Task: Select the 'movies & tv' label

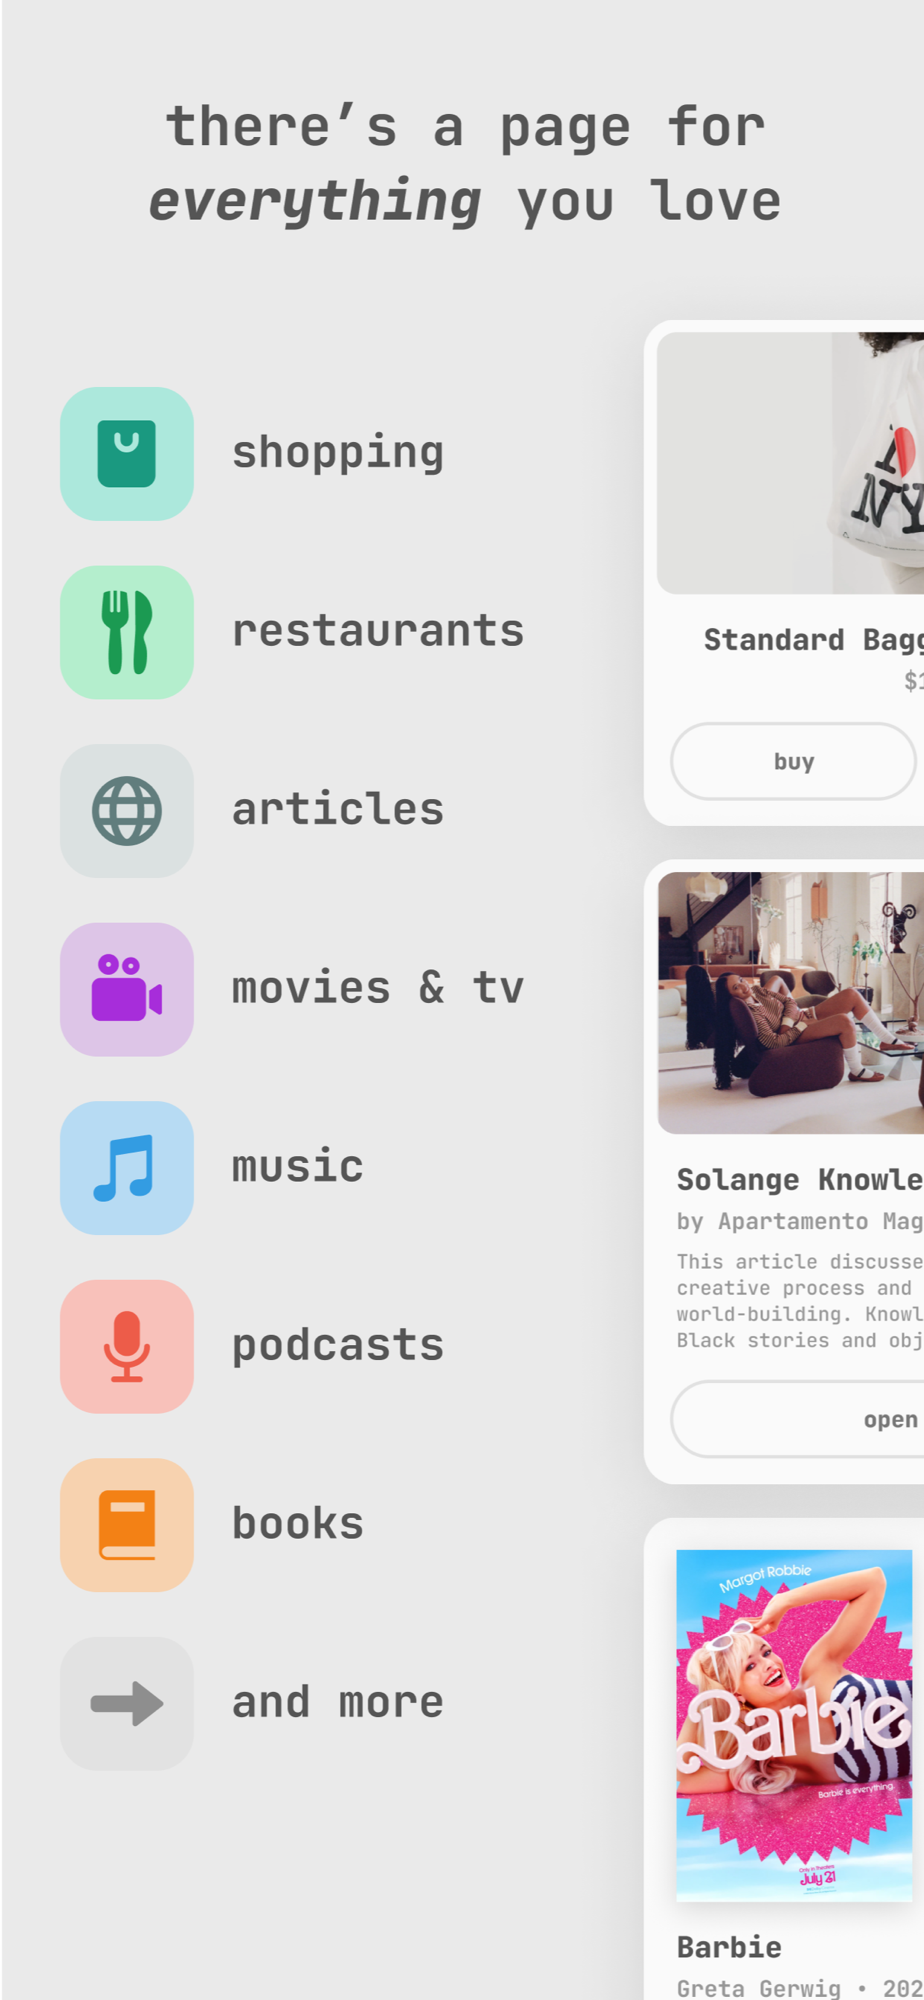Action: point(378,988)
